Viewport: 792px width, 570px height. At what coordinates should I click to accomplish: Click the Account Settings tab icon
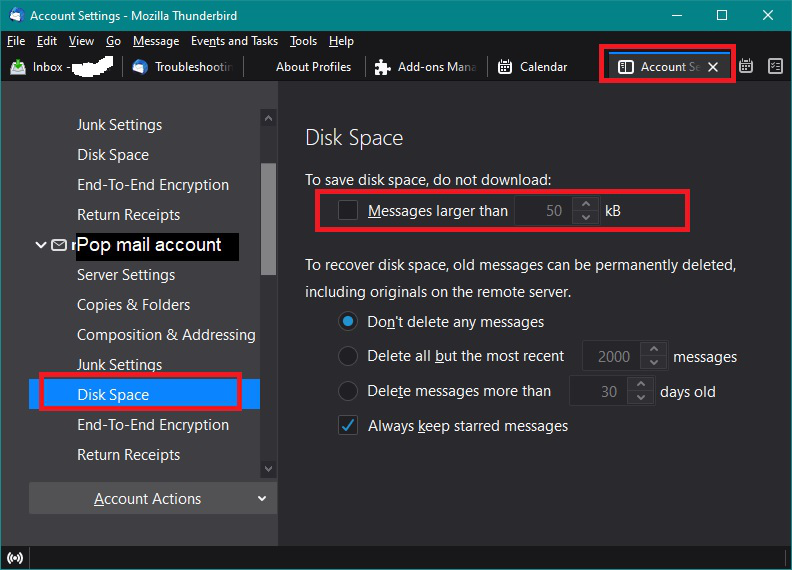[625, 67]
